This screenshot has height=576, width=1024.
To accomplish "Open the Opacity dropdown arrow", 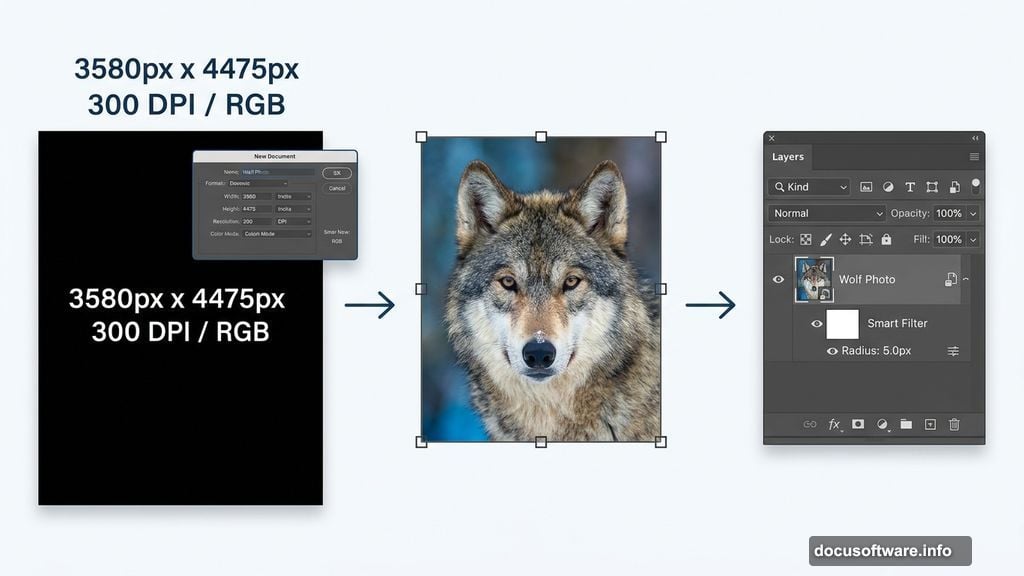I will (x=974, y=213).
